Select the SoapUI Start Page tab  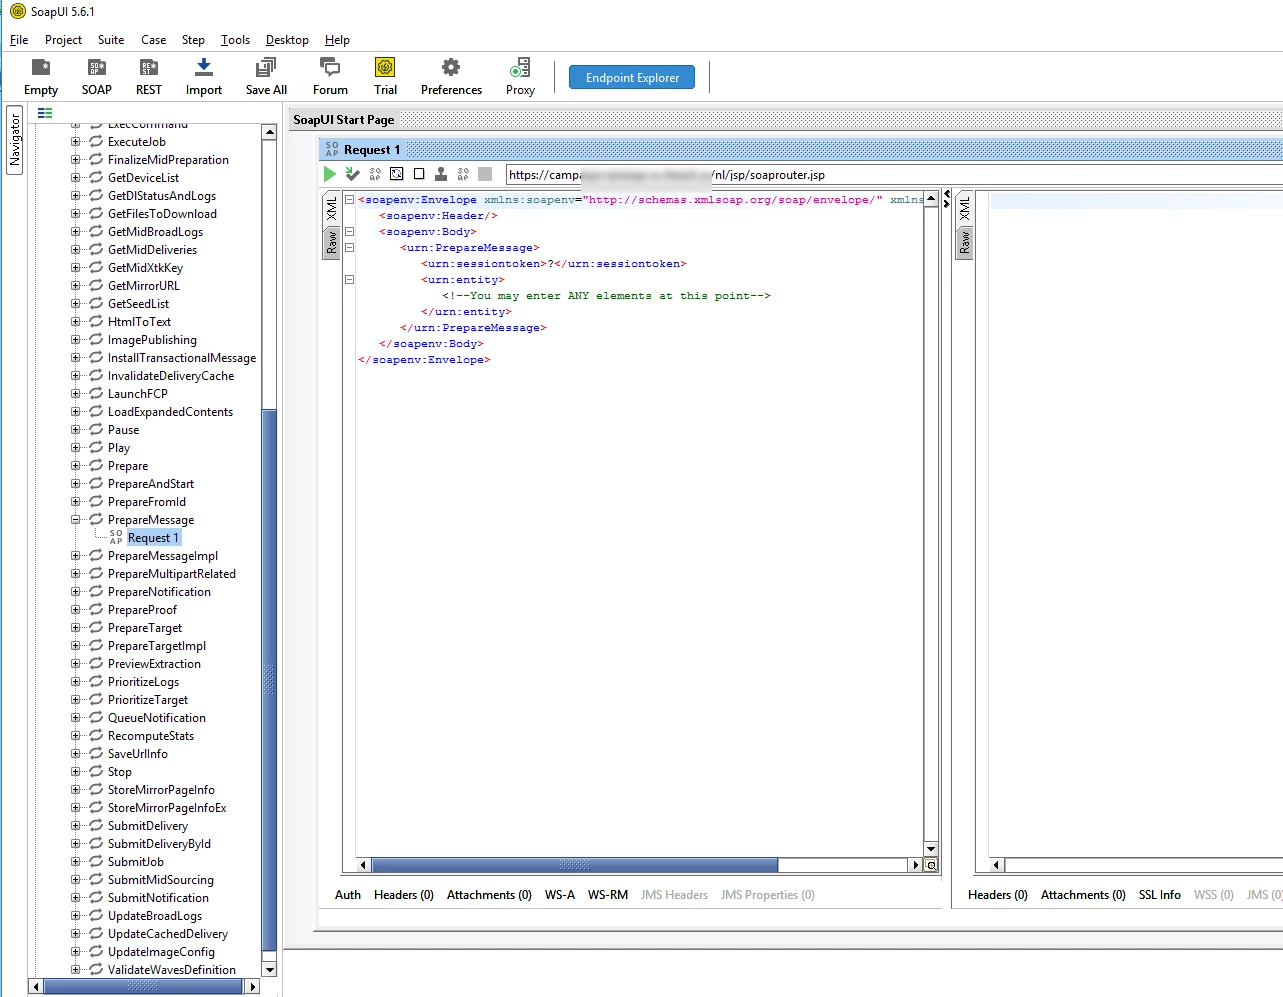tap(344, 120)
